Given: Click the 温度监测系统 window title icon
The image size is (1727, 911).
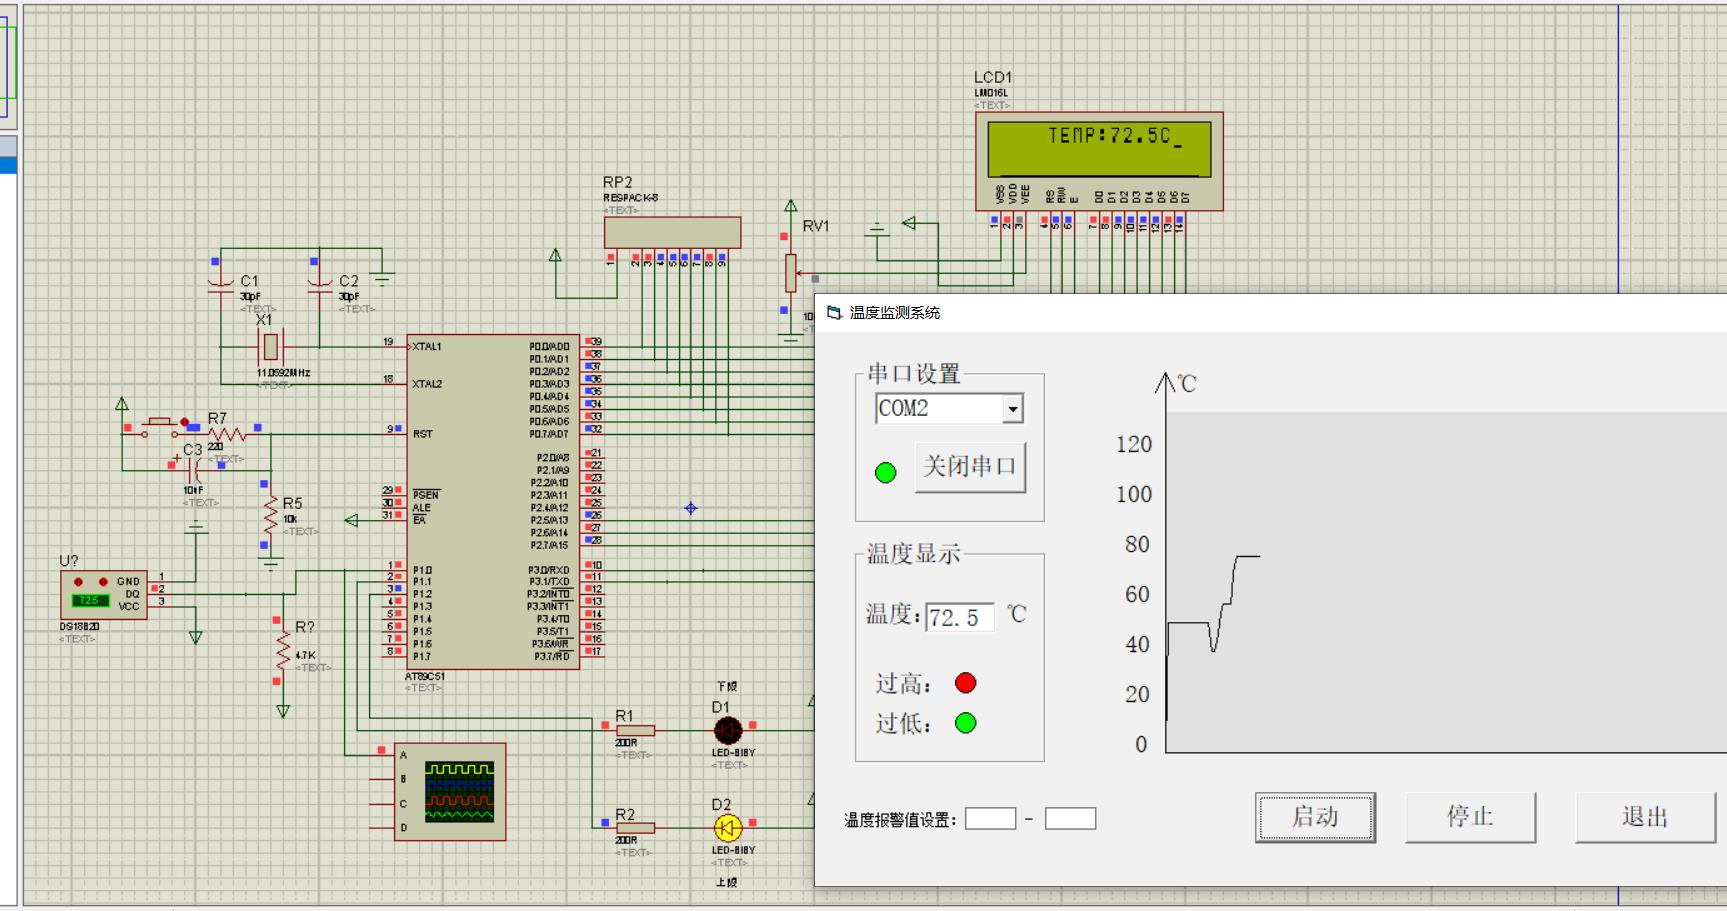Looking at the screenshot, I should point(834,313).
